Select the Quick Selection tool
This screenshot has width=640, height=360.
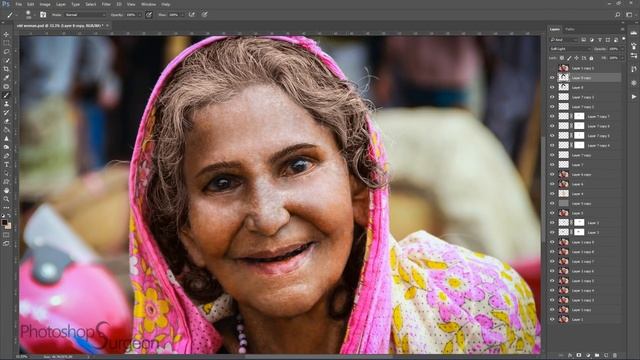click(x=6, y=60)
